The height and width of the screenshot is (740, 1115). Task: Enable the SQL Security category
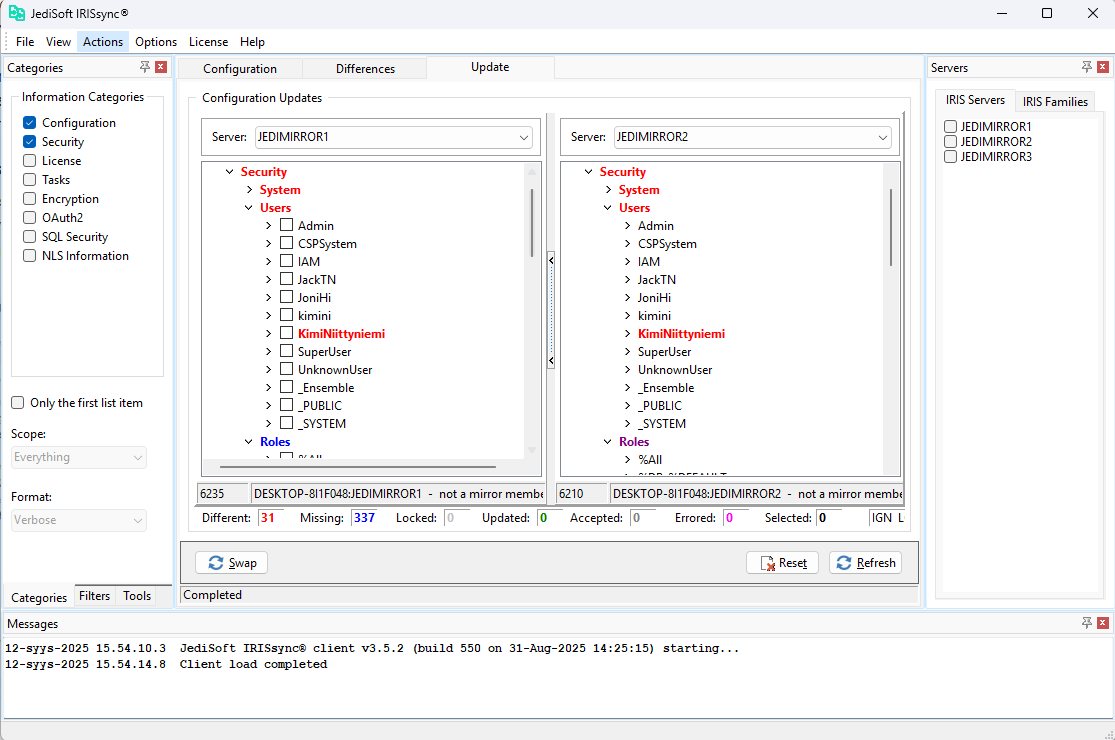click(30, 236)
